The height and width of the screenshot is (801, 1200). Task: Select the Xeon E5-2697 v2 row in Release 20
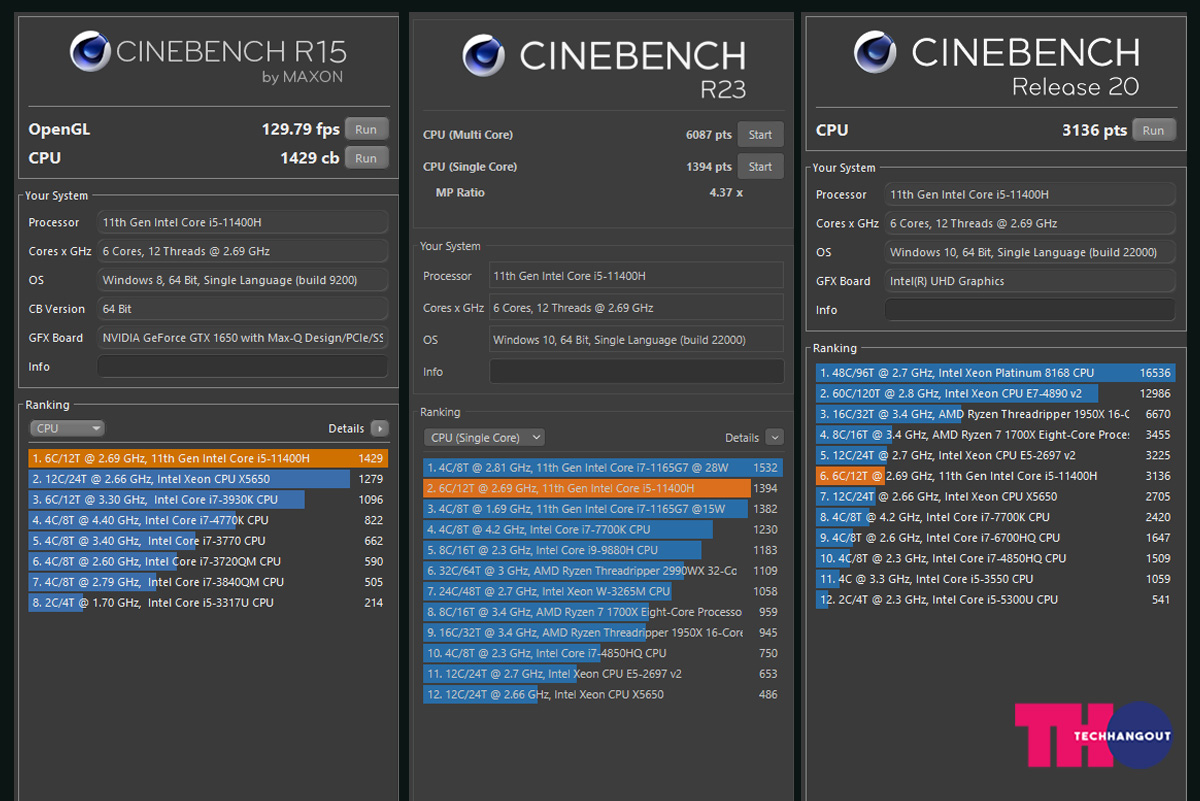pos(996,455)
